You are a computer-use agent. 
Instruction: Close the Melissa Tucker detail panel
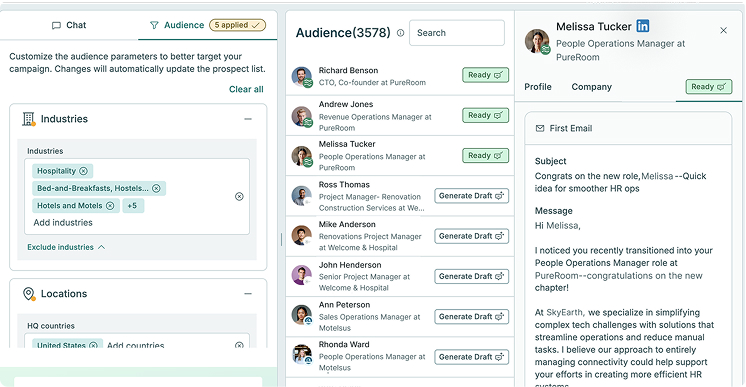click(x=724, y=30)
